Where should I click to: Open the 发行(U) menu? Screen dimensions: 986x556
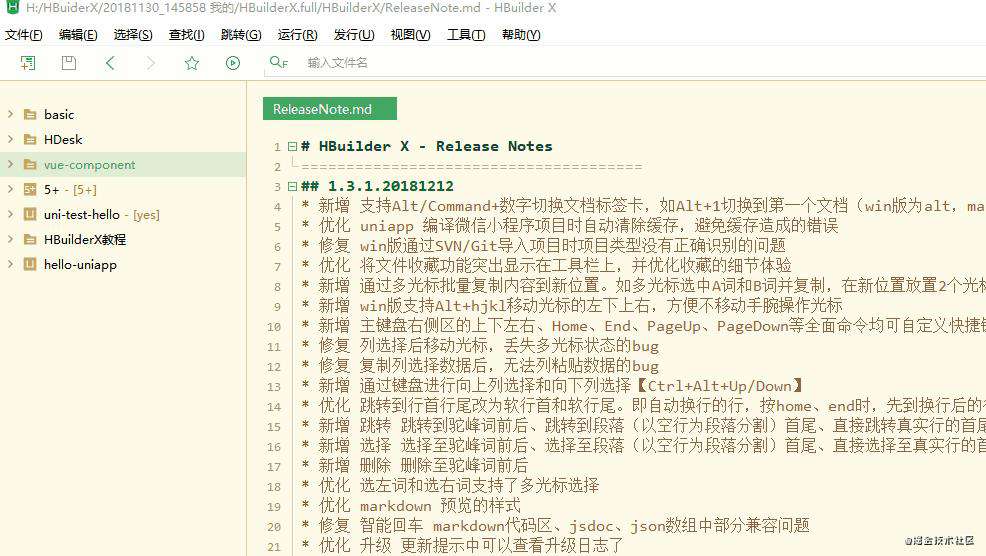click(x=354, y=35)
